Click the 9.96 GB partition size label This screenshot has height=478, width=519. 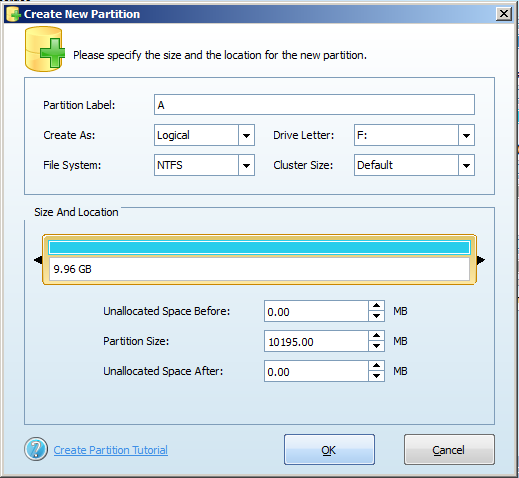pyautogui.click(x=72, y=269)
